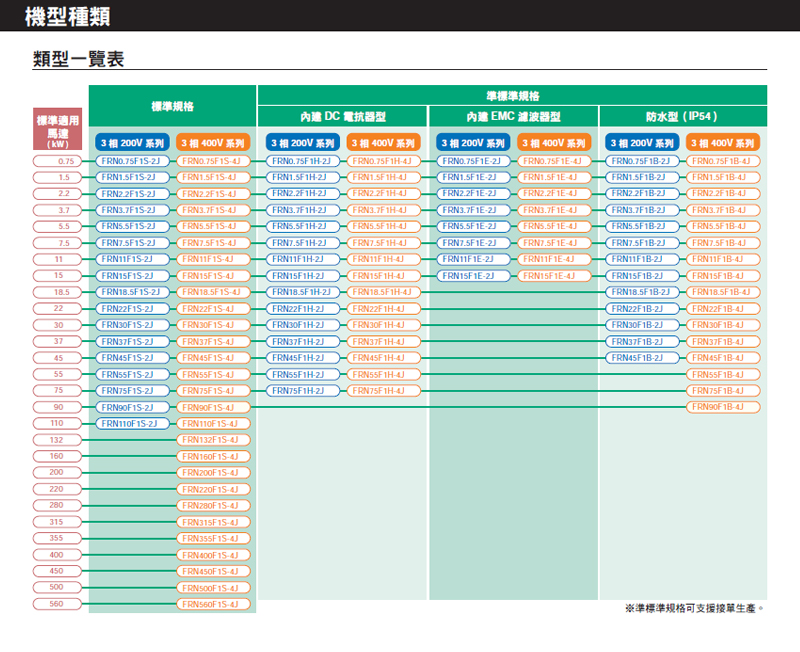The height and width of the screenshot is (652, 800).
Task: Click the 準標準規格可支援接單生產 footnote
Action: 693,608
